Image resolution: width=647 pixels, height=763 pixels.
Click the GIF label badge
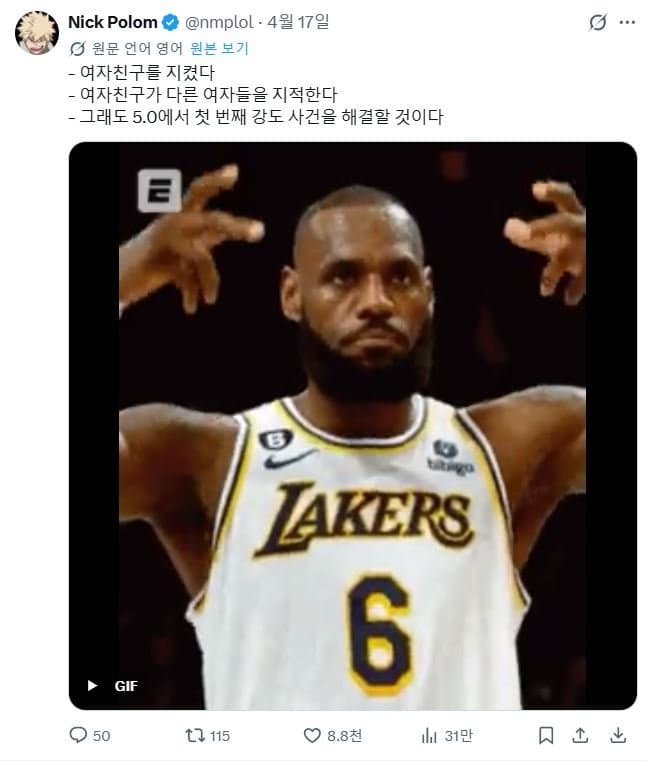click(126, 686)
